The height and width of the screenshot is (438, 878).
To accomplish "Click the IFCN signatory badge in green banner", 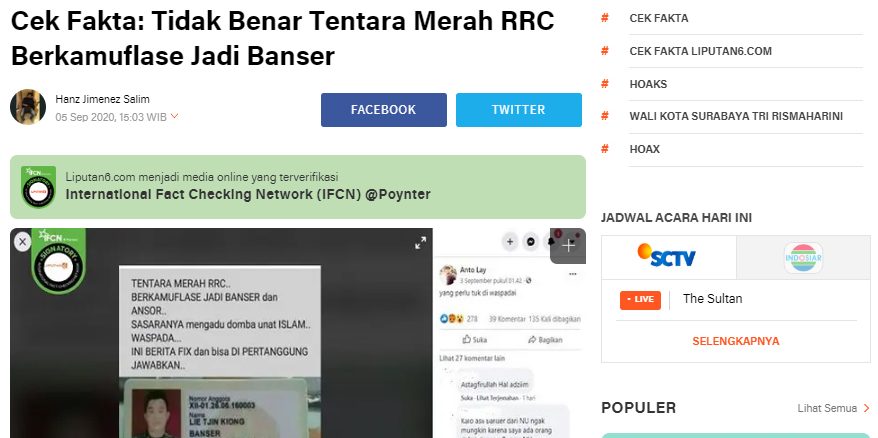I will click(38, 187).
